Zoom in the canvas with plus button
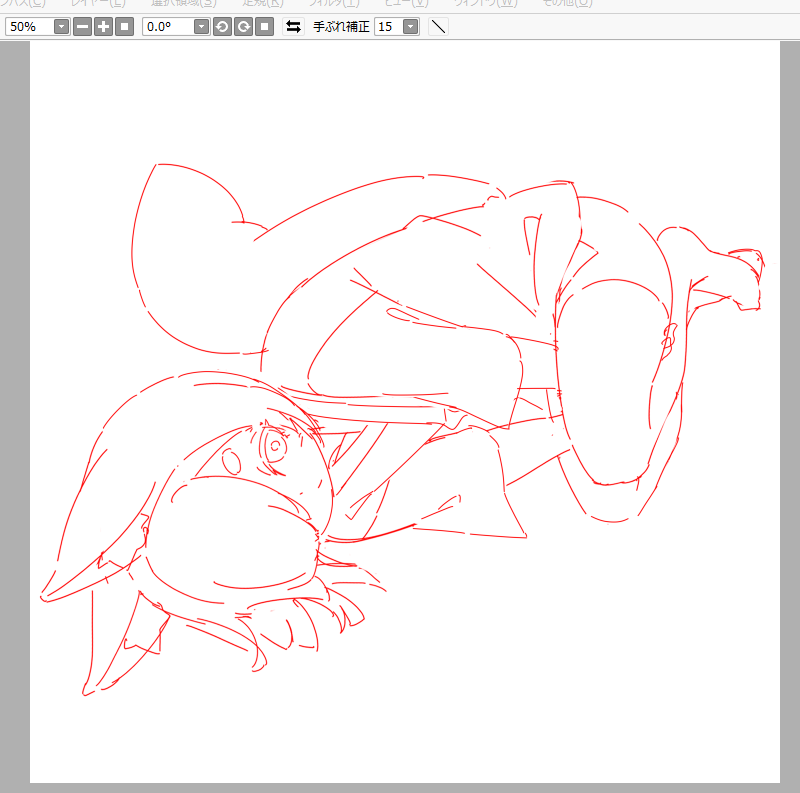 click(x=104, y=27)
